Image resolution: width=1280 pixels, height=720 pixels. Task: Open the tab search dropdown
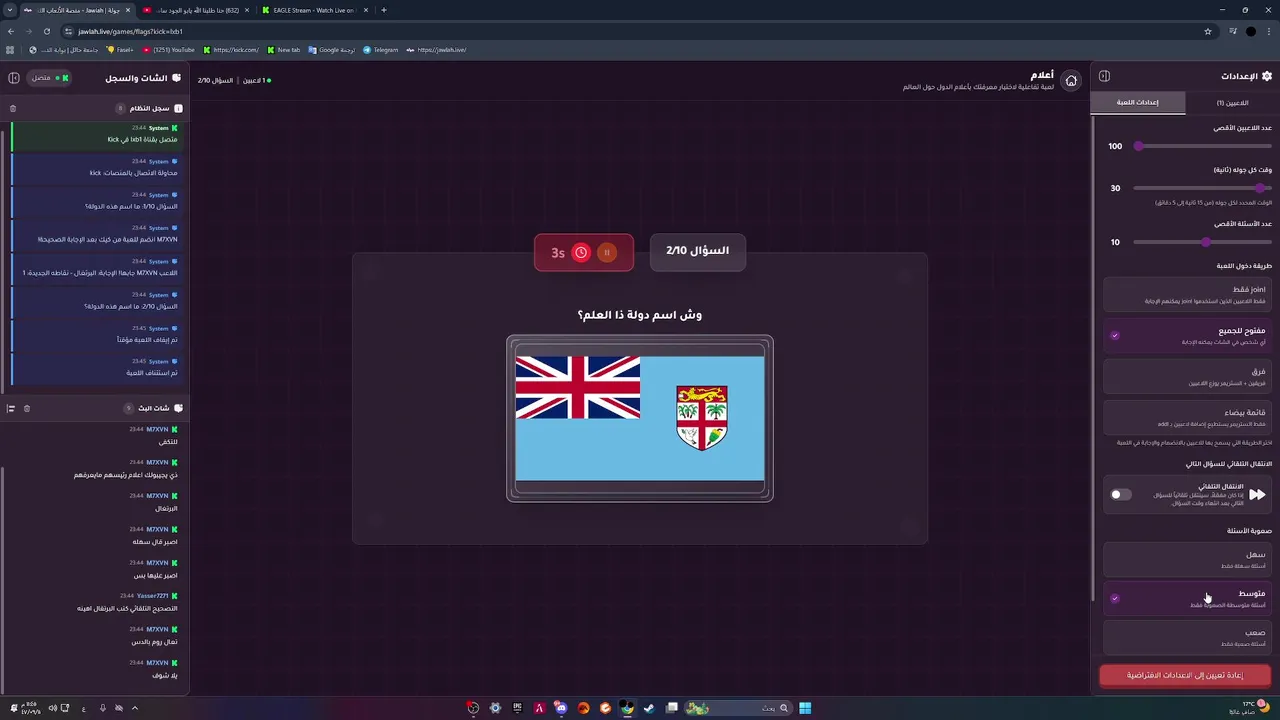point(11,10)
